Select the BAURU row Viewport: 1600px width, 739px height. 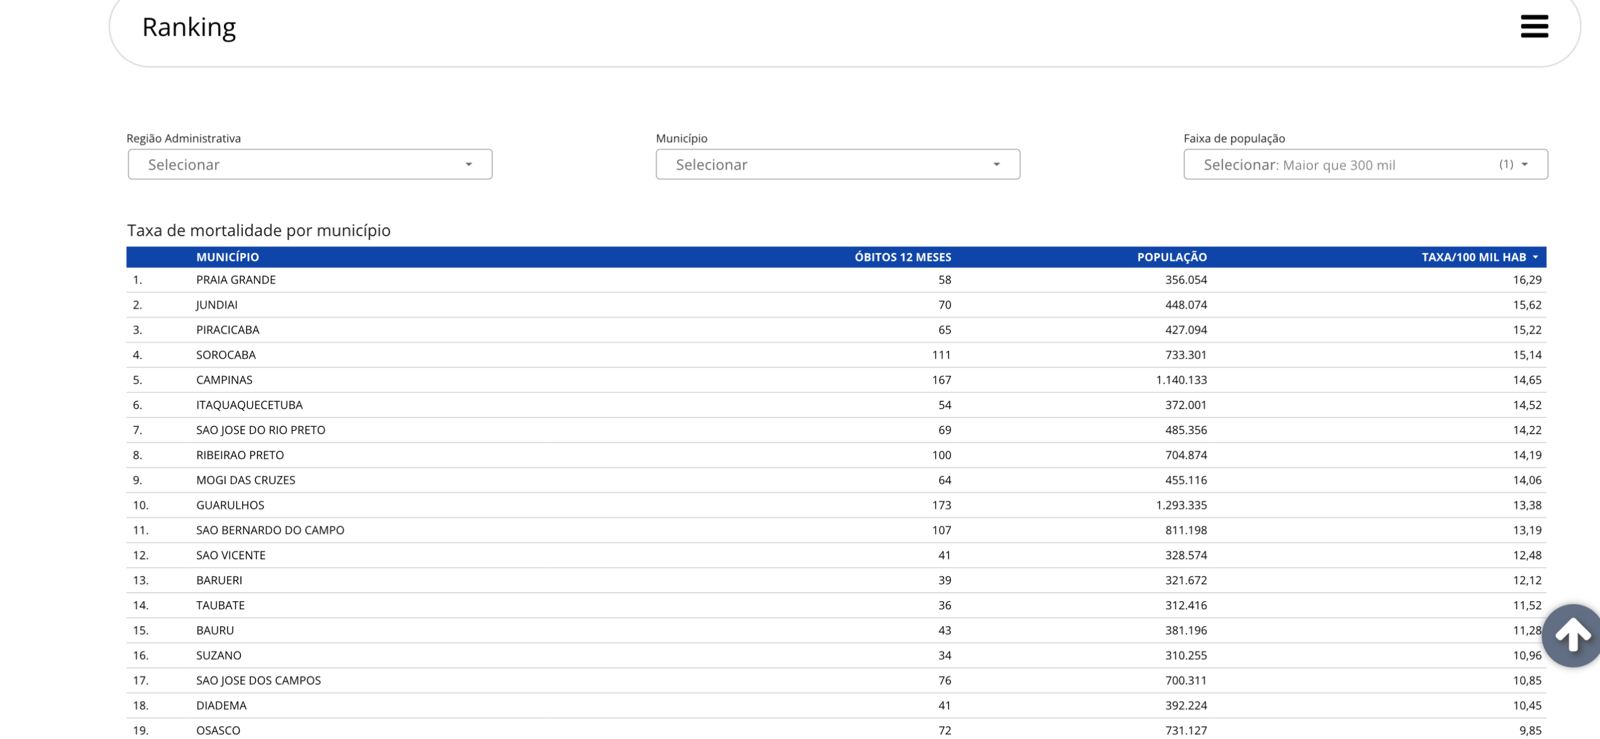click(x=836, y=630)
